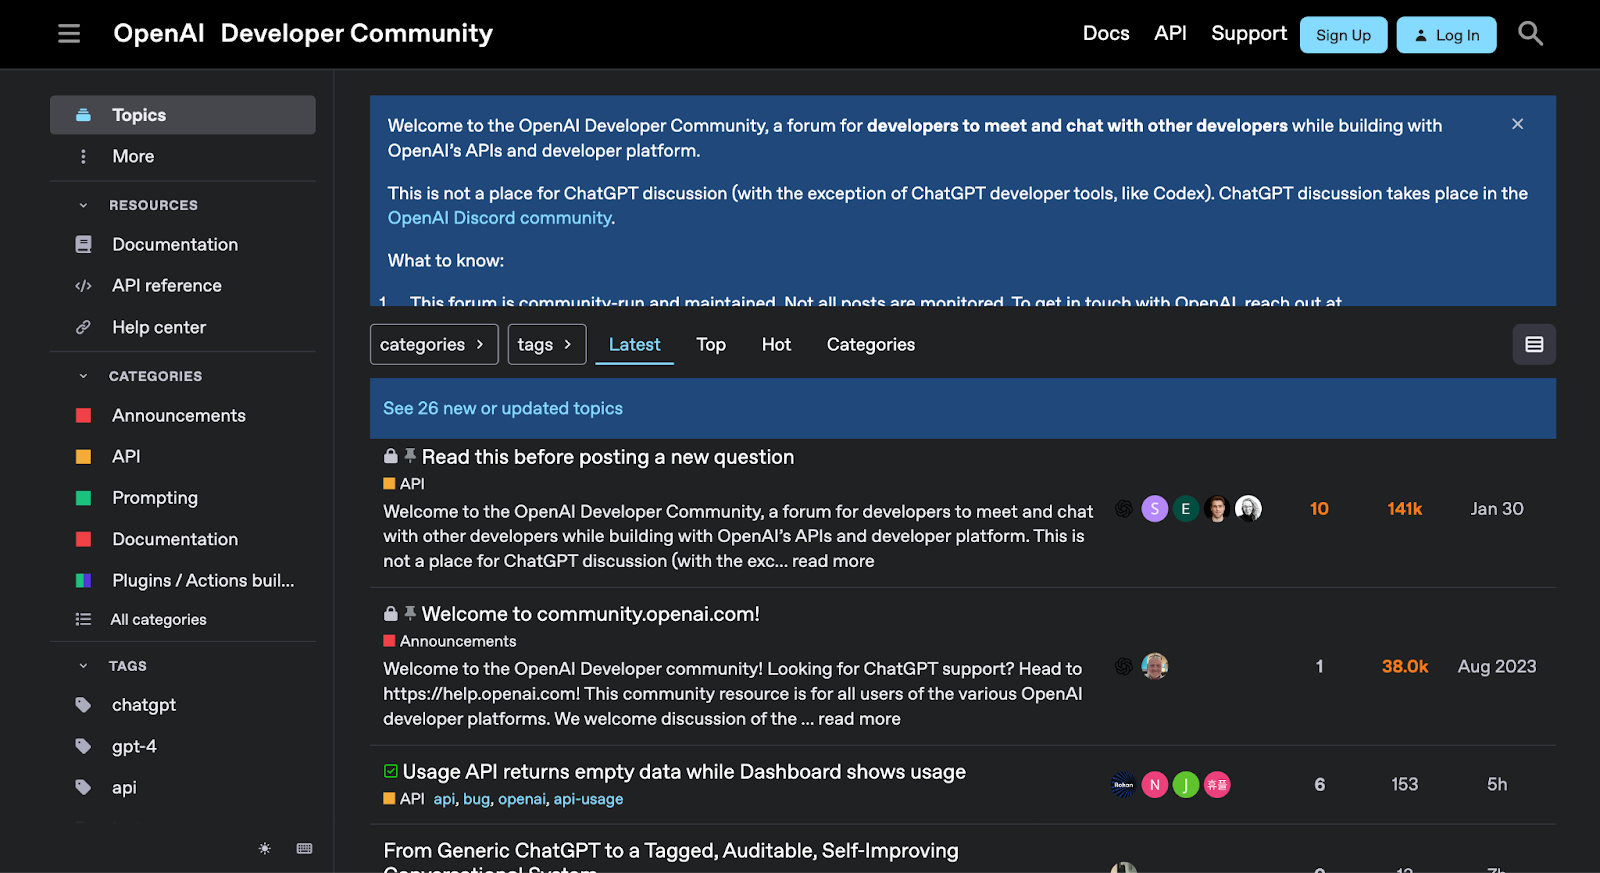1600x873 pixels.
Task: Click the openai tag on Usage API topic
Action: pyautogui.click(x=522, y=799)
